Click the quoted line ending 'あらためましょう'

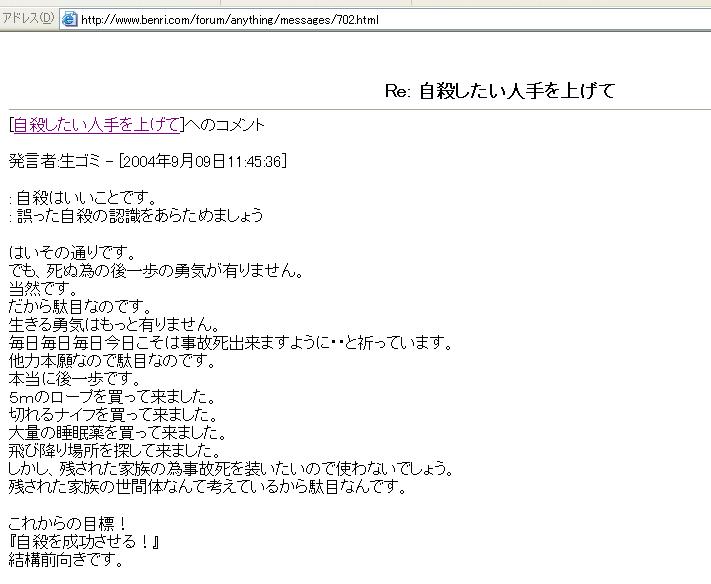coord(136,215)
